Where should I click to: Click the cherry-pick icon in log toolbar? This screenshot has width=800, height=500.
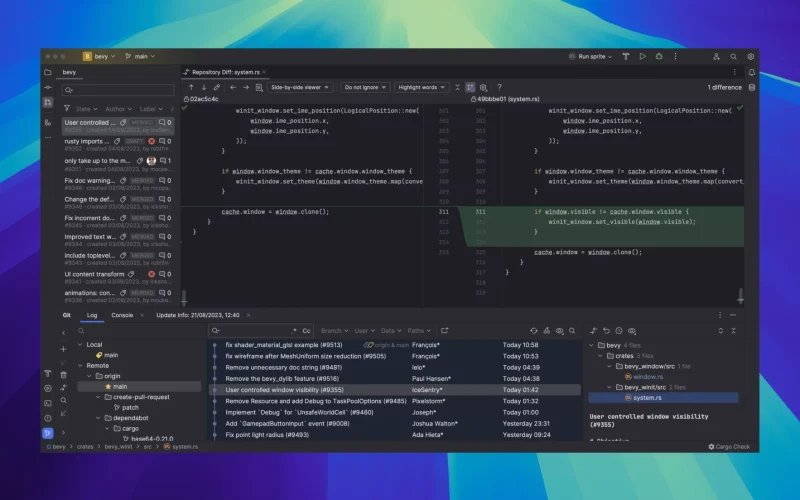[x=546, y=331]
